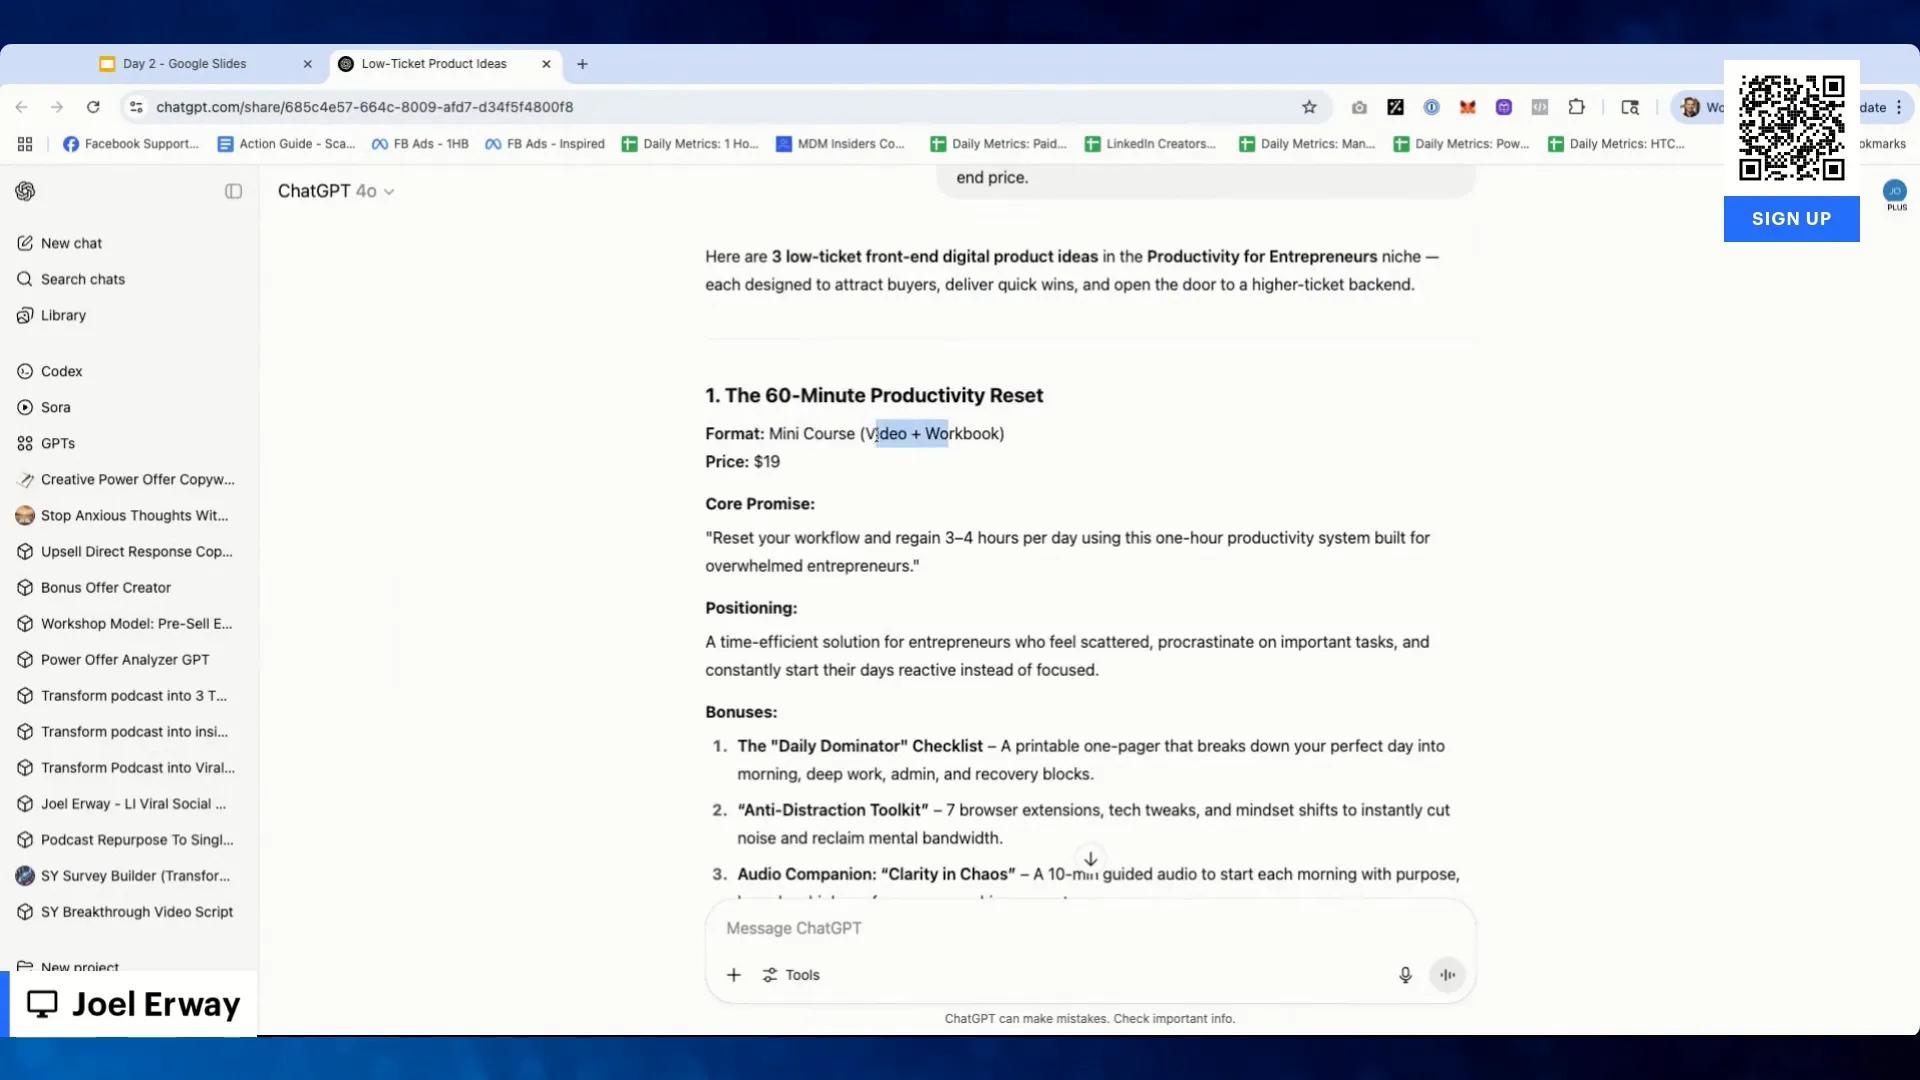Open Daily Metrics: 1 Ho... bookmark
Image resolution: width=1920 pixels, height=1080 pixels.
coord(690,144)
